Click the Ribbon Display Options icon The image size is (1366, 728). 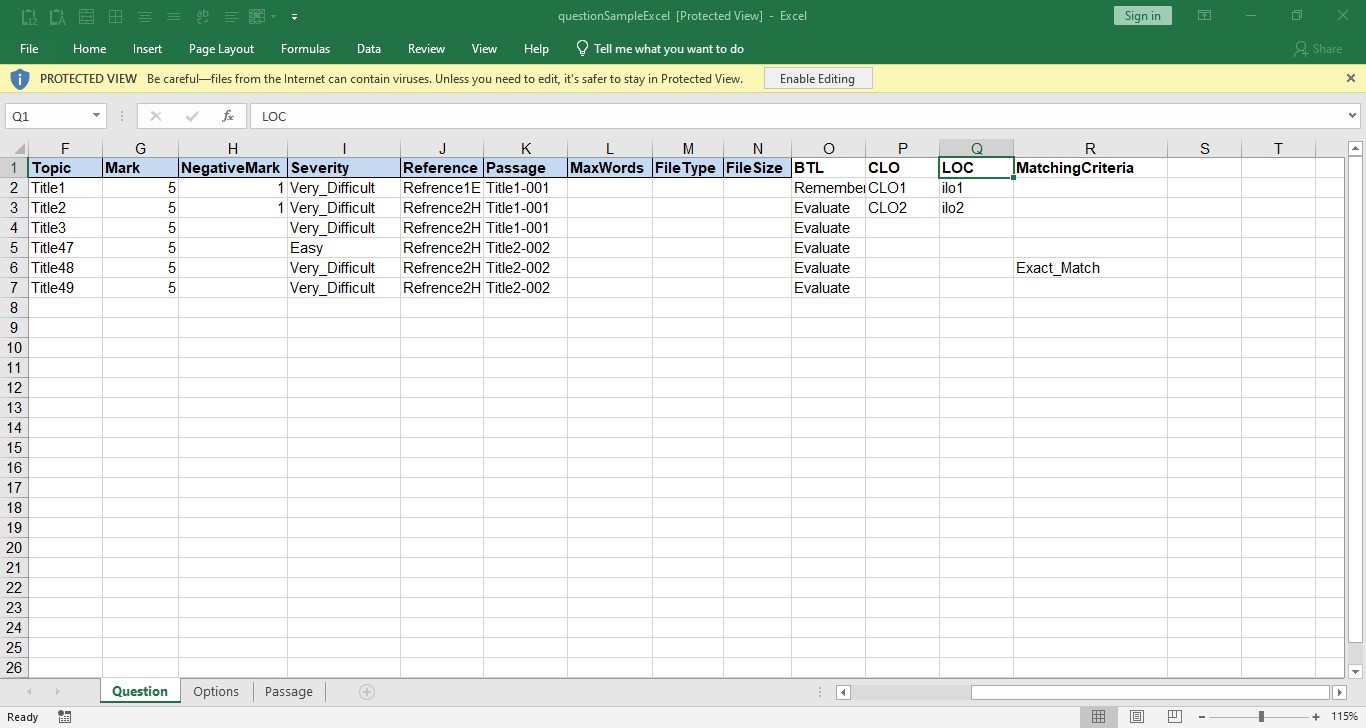tap(1205, 16)
